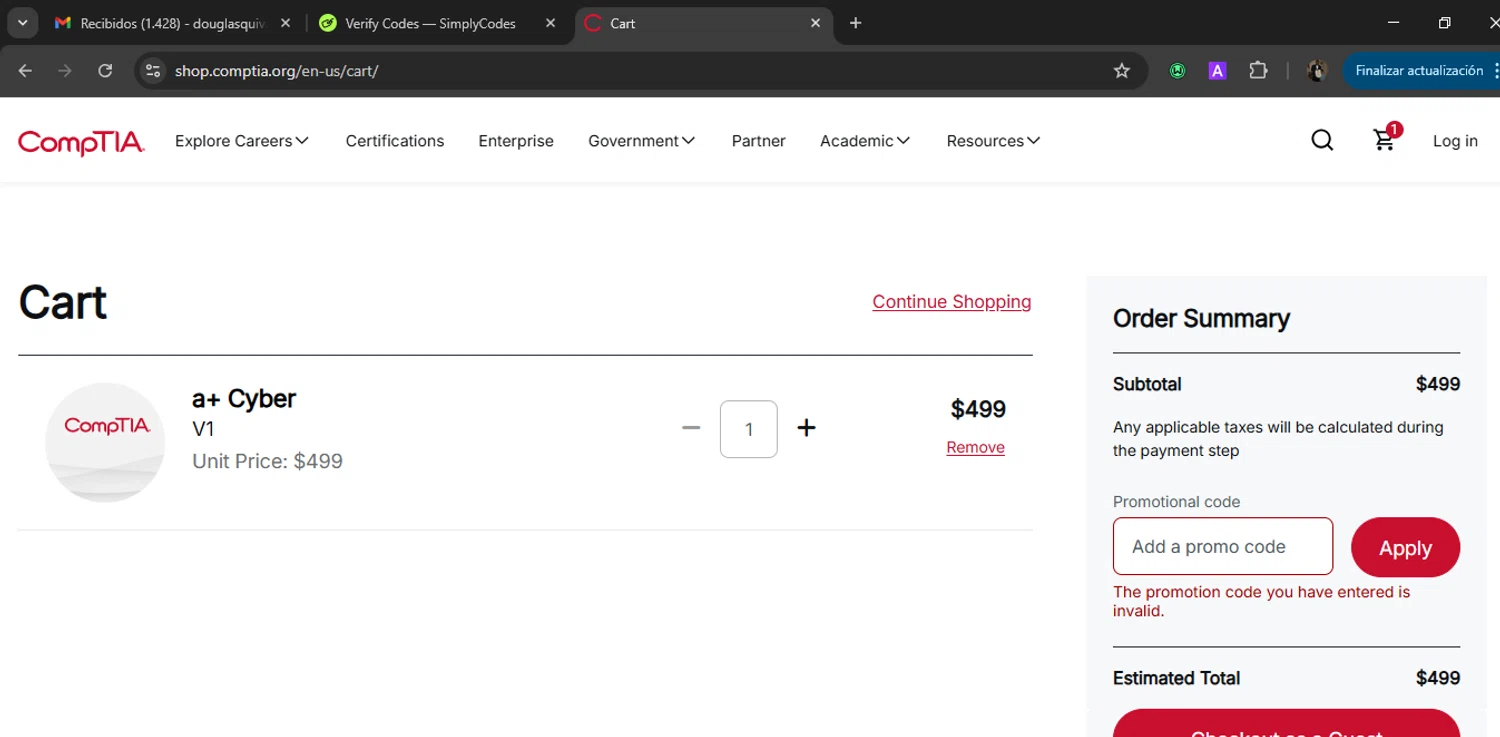This screenshot has height=737, width=1500.
Task: Switch to Verify Codes — SimplyCodes tab
Action: tap(430, 23)
